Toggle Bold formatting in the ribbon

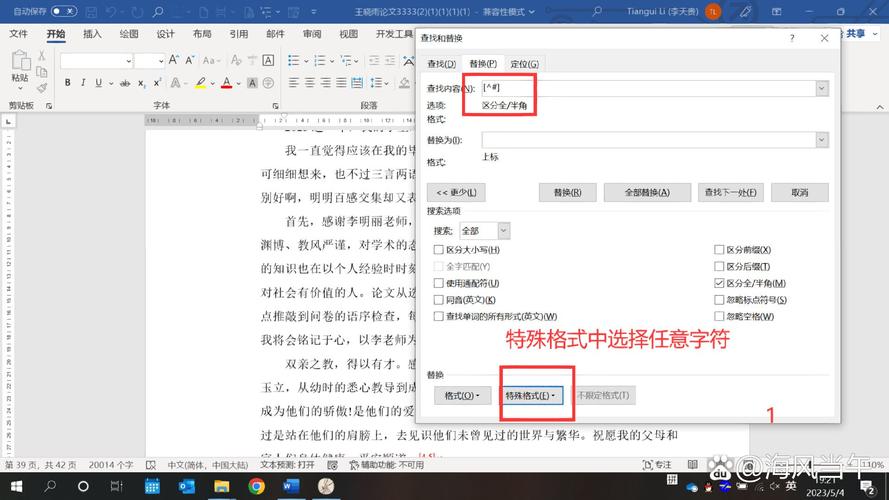click(67, 83)
